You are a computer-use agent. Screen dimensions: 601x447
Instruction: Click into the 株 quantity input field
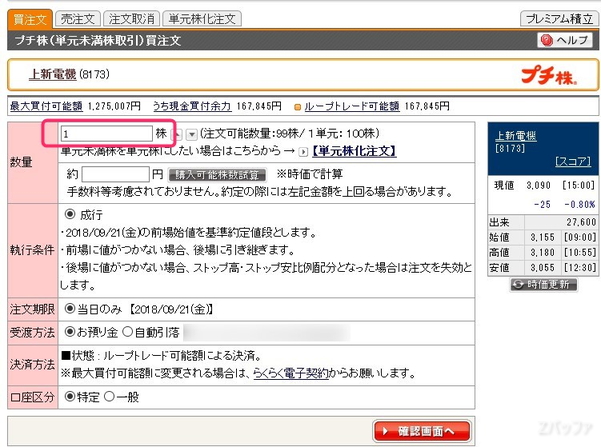point(107,134)
